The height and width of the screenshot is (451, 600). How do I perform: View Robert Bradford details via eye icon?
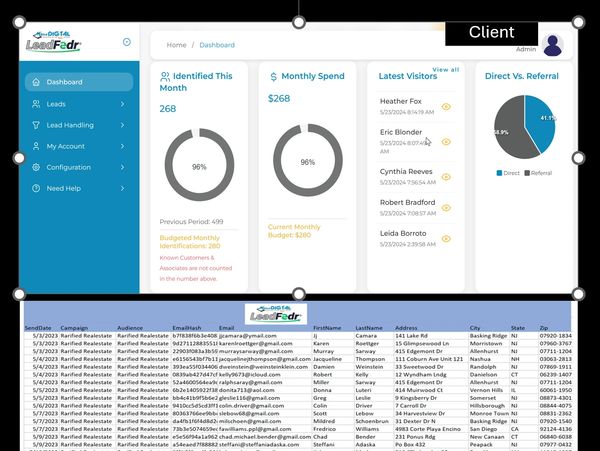pyautogui.click(x=446, y=208)
